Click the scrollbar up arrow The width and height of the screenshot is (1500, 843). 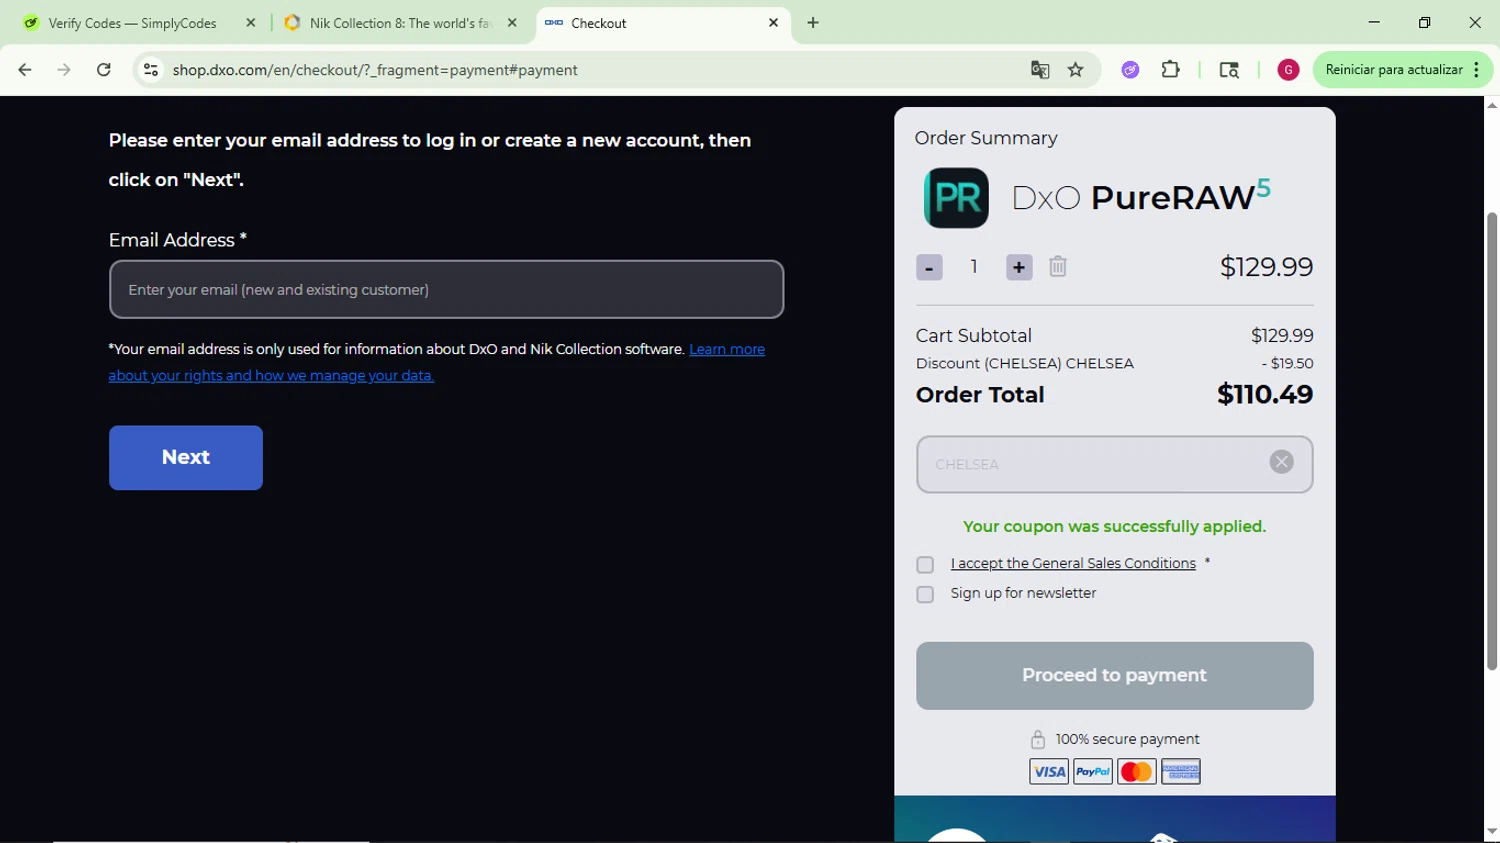point(1492,105)
